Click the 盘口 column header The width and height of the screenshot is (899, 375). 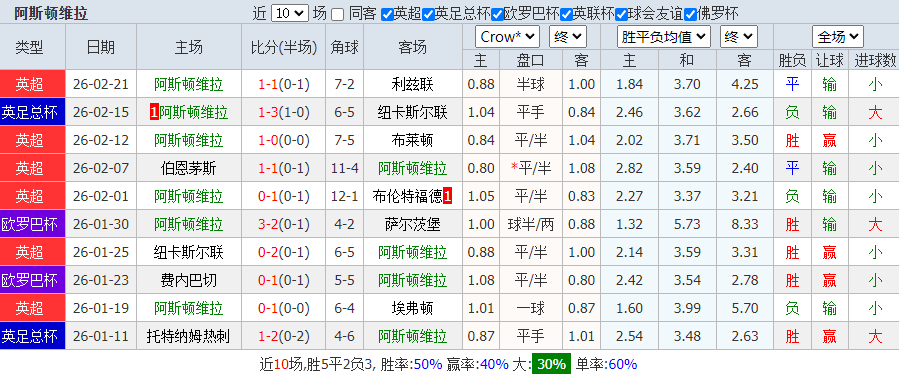pos(531,60)
